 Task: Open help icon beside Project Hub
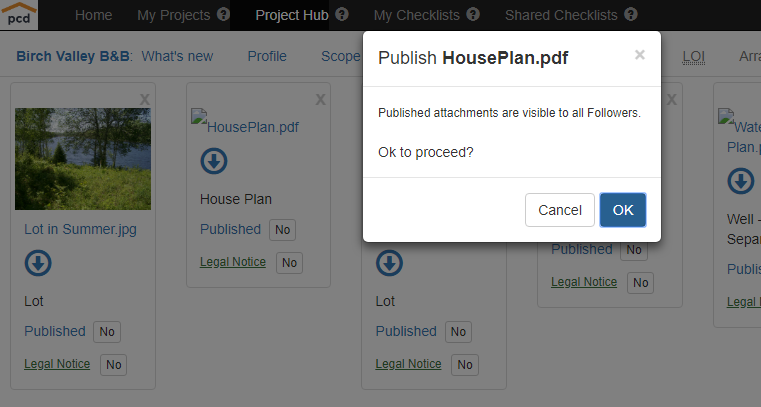(x=342, y=15)
